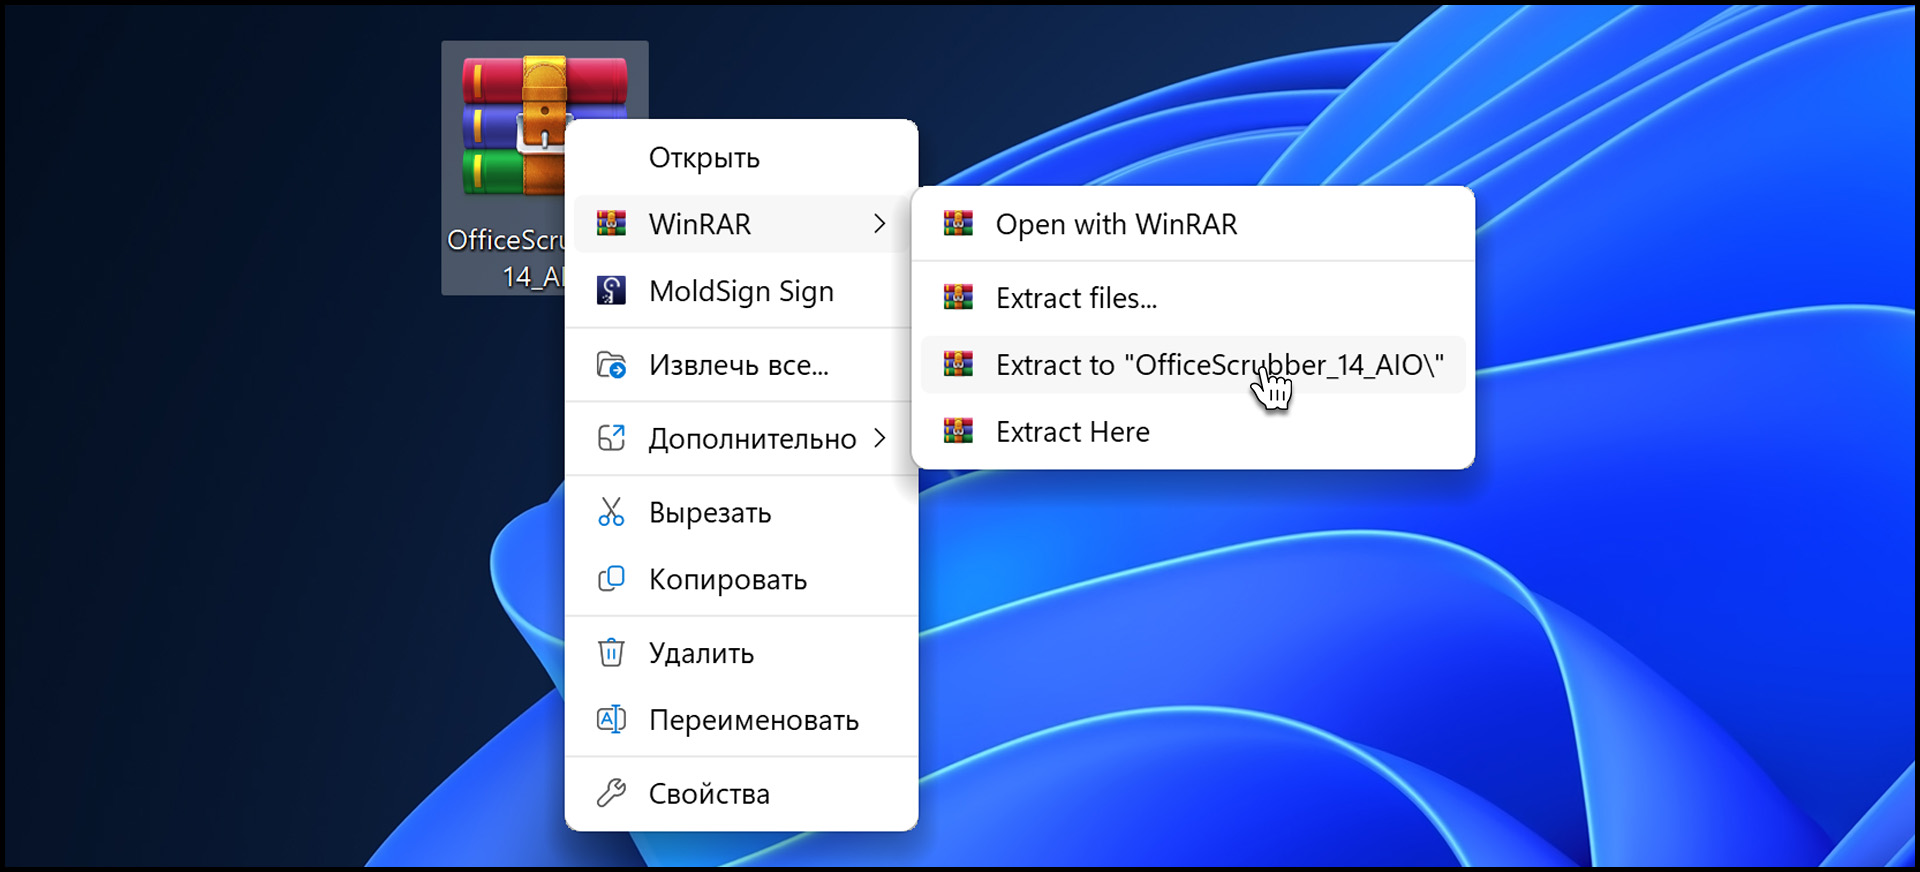The width and height of the screenshot is (1920, 872).
Task: Click the trash bin icon beside Удалить
Action: pyautogui.click(x=611, y=653)
